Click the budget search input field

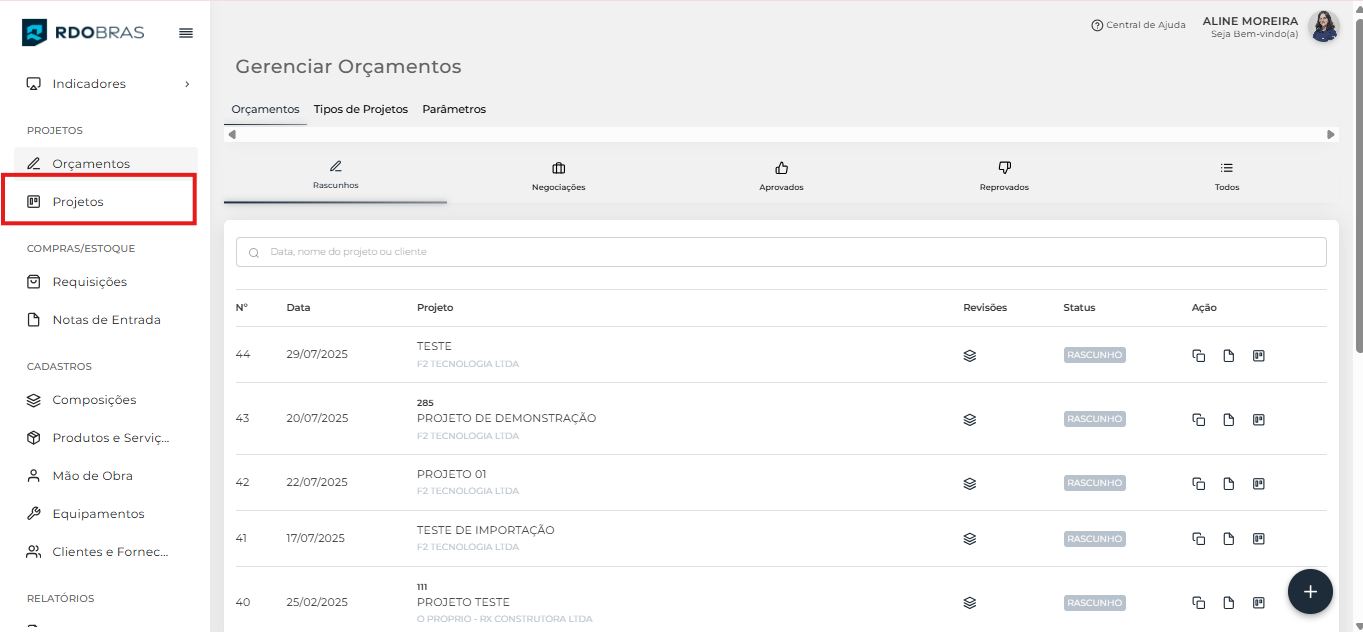point(781,252)
